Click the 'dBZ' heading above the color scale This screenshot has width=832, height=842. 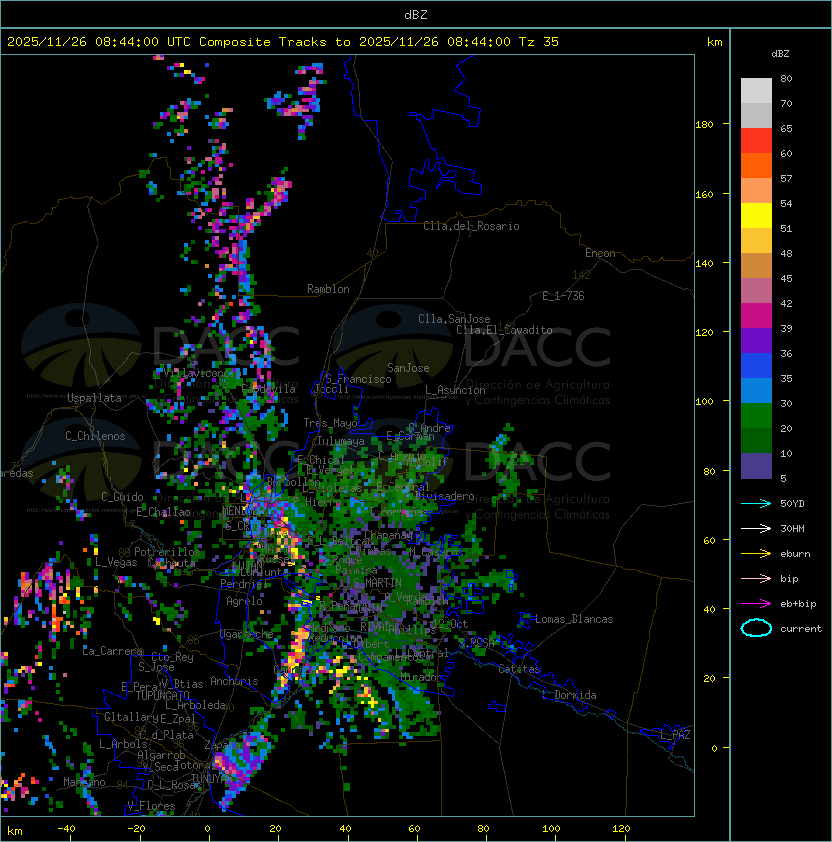[780, 54]
